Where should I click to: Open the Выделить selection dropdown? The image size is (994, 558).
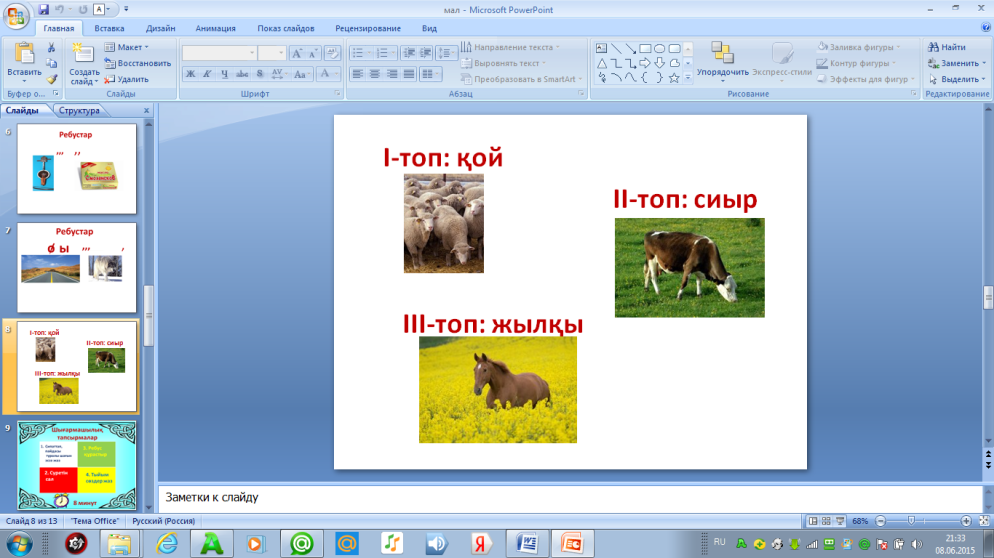pos(957,79)
